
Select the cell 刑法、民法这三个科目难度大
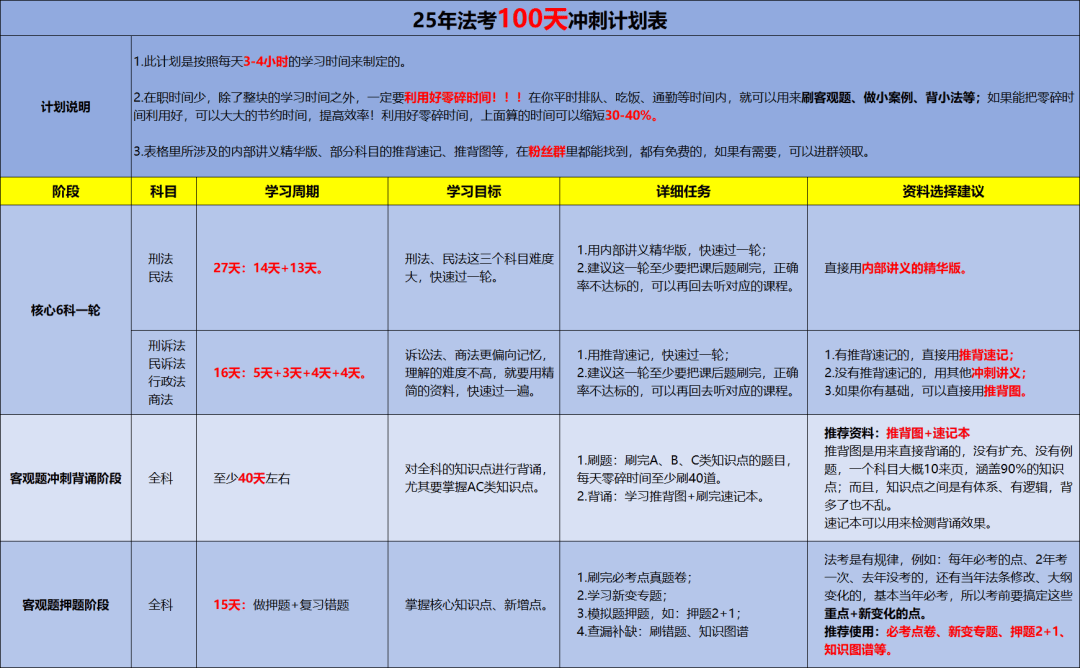474,268
